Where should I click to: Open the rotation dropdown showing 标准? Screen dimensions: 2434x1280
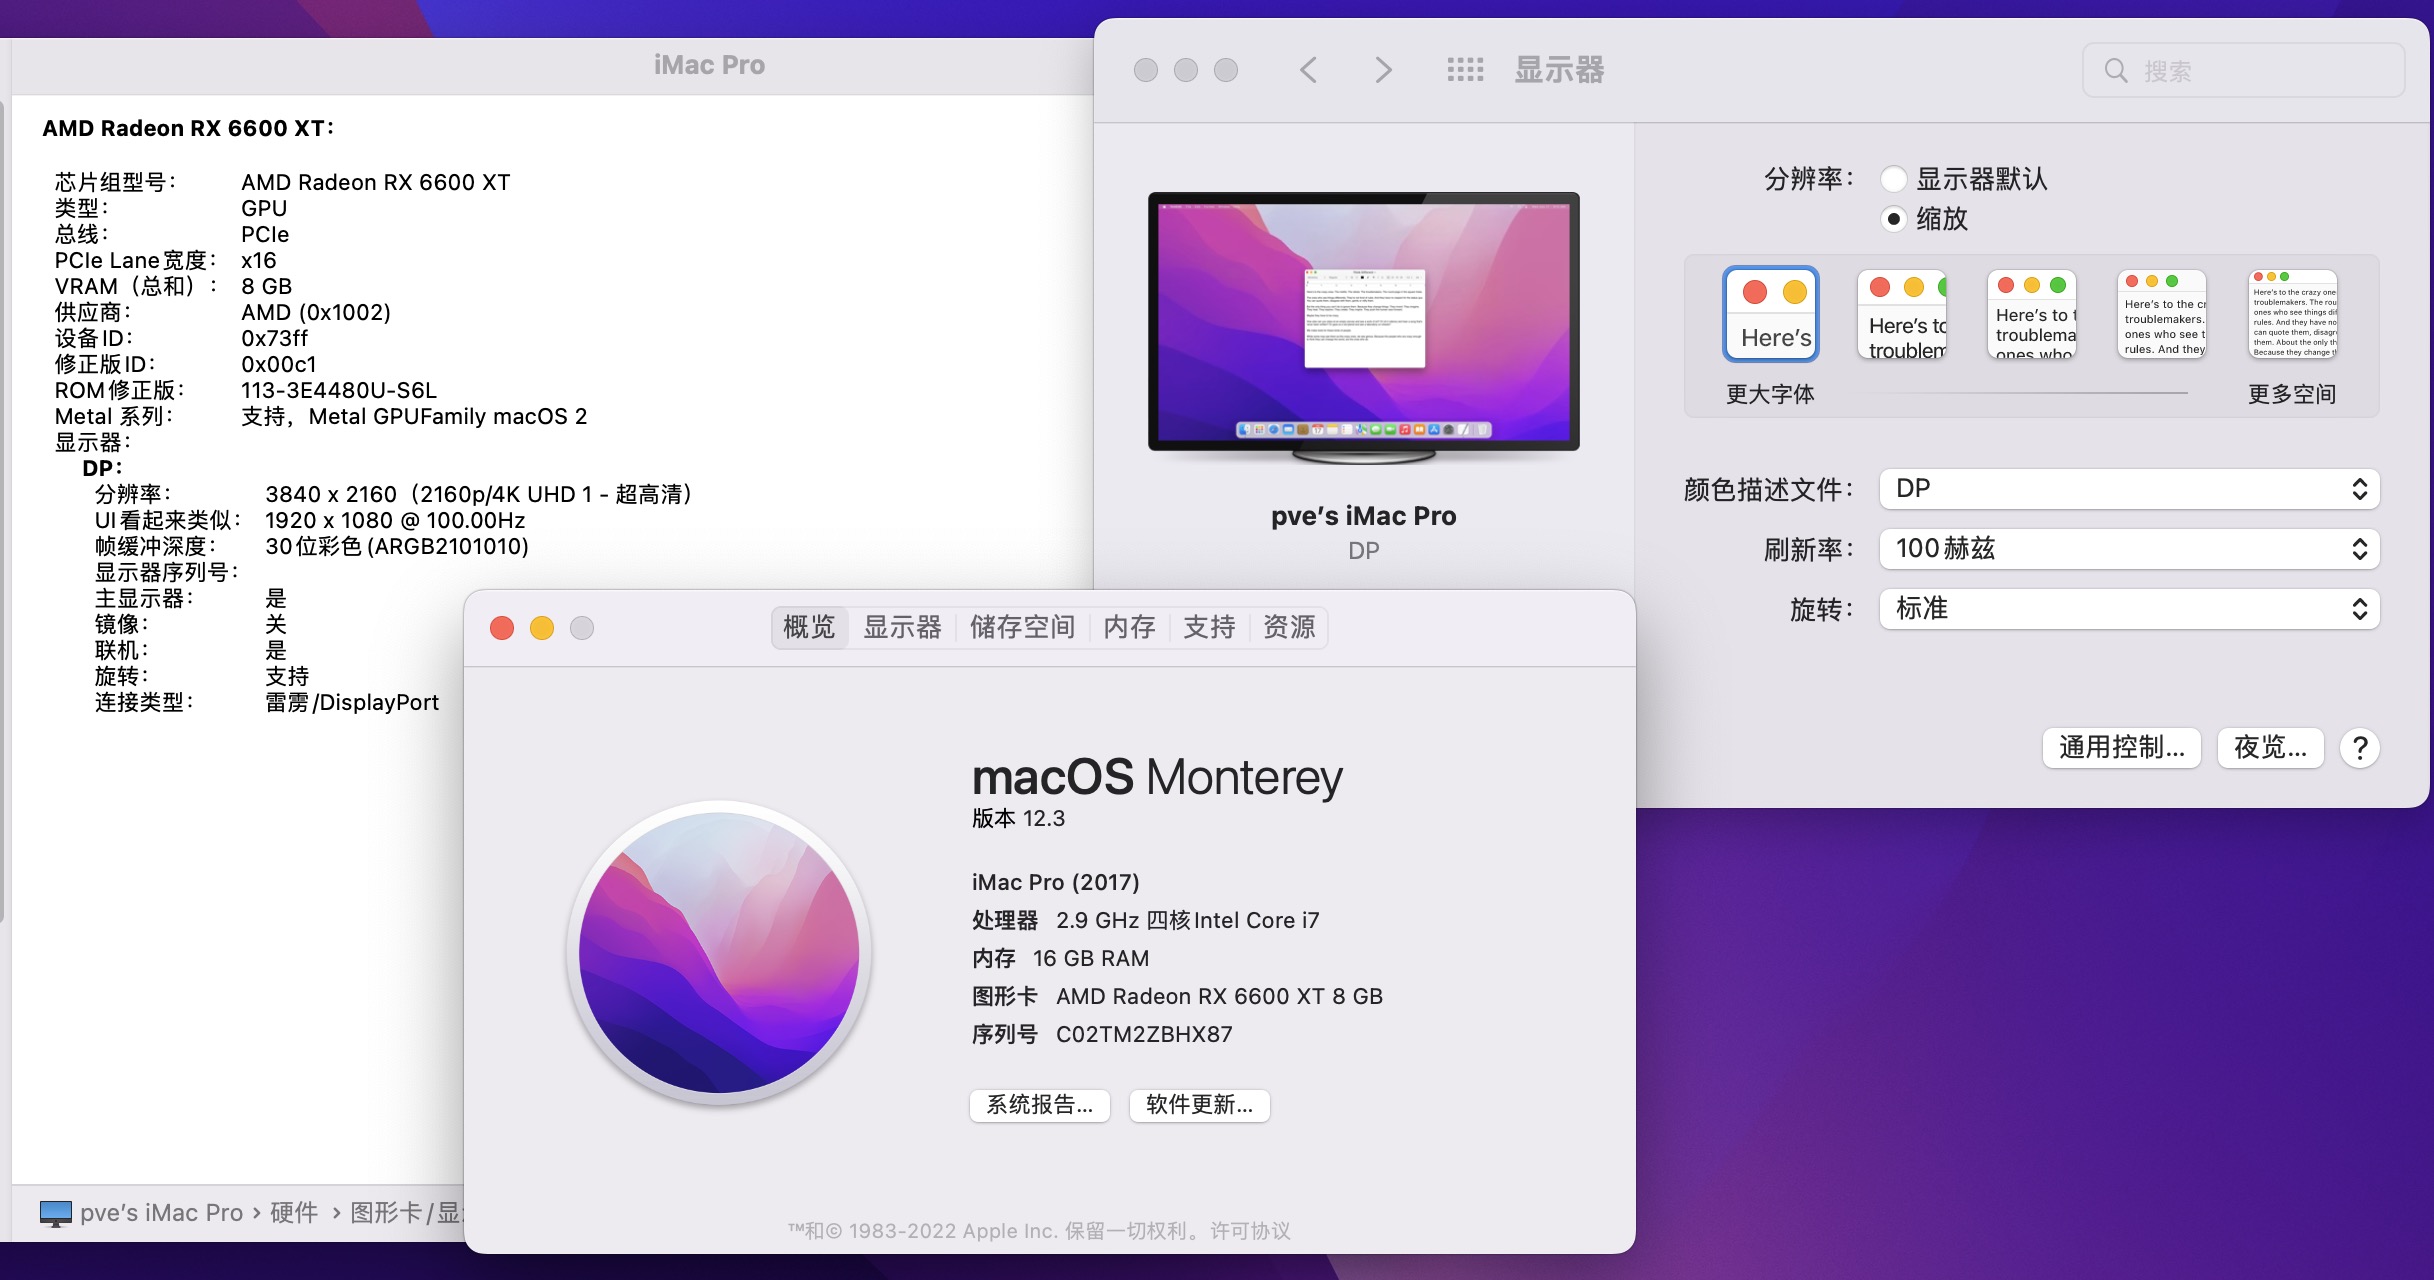click(x=2129, y=609)
